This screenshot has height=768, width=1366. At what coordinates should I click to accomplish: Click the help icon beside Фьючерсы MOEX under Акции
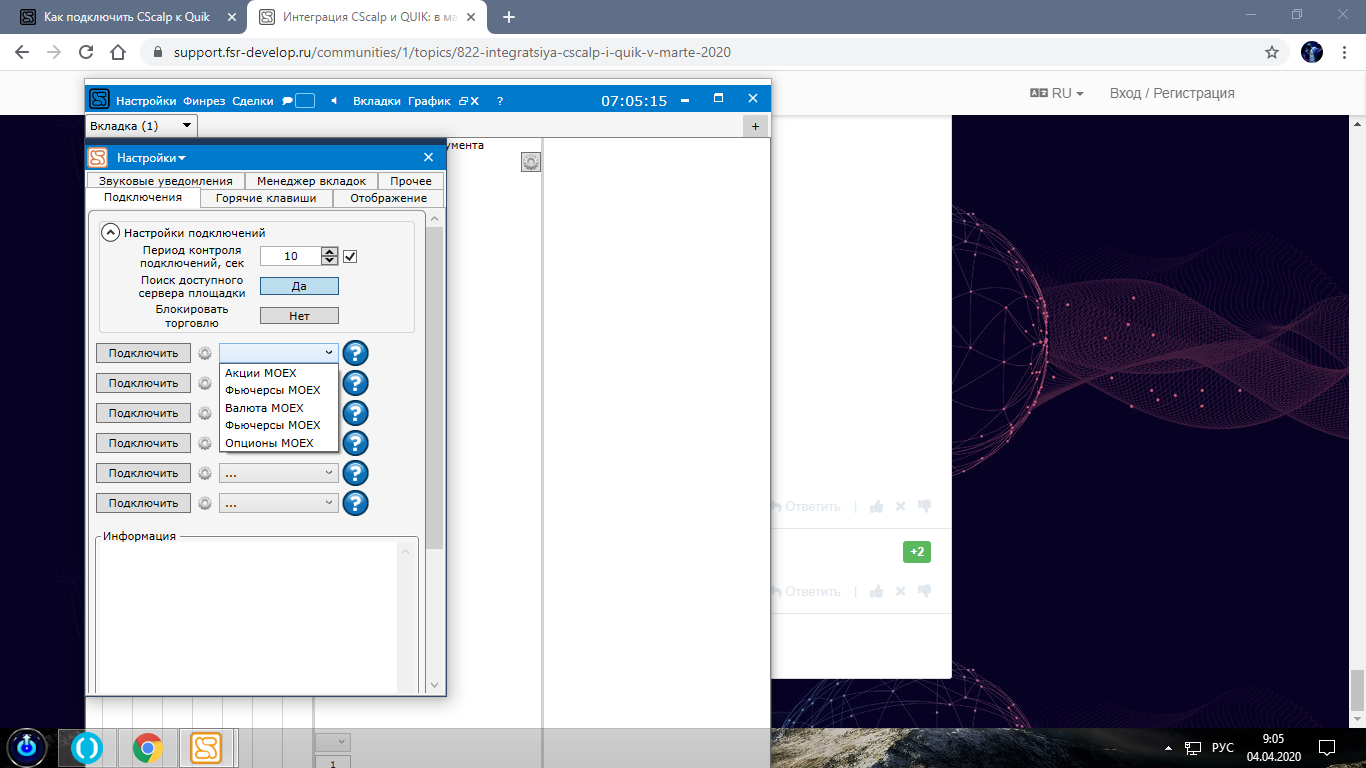pos(356,383)
